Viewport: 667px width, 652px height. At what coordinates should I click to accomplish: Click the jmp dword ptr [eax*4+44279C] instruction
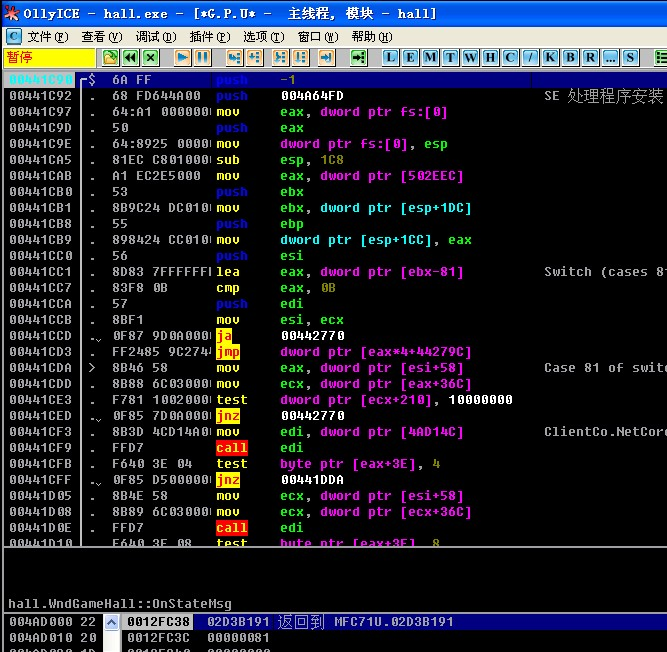pyautogui.click(x=344, y=352)
